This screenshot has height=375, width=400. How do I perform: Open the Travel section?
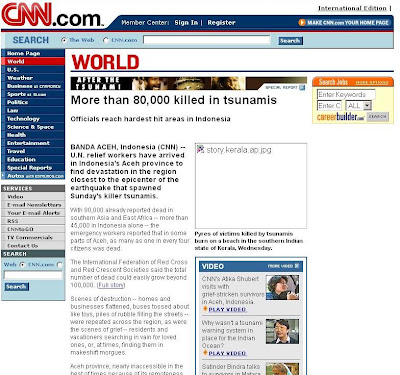[33, 151]
